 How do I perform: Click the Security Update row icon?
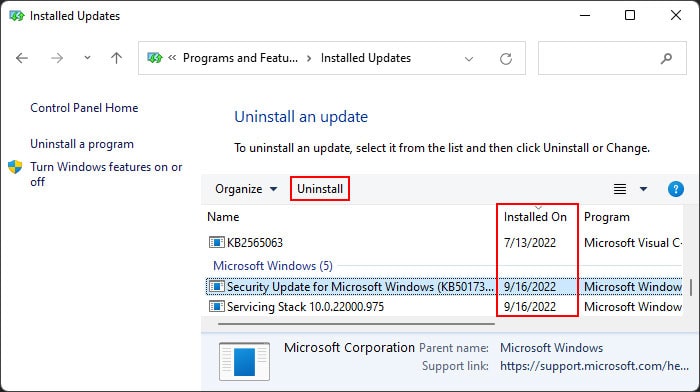(217, 286)
